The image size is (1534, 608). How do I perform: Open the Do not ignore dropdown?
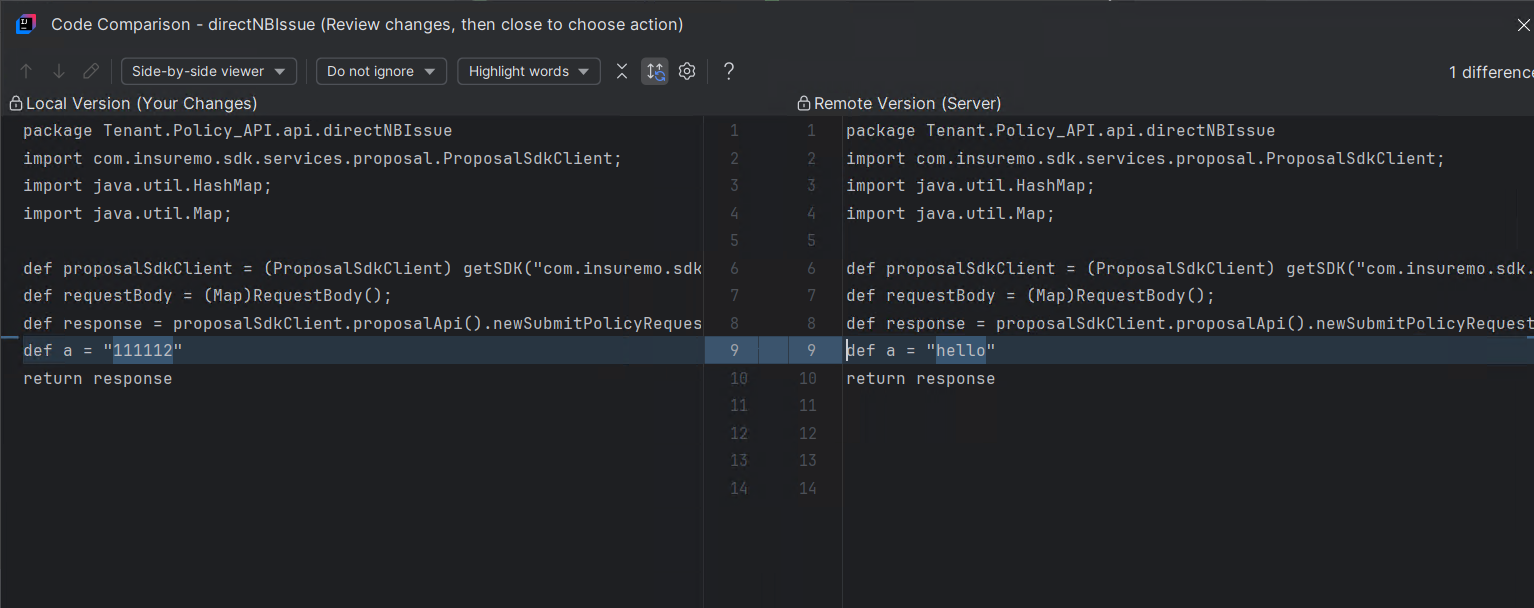tap(381, 71)
